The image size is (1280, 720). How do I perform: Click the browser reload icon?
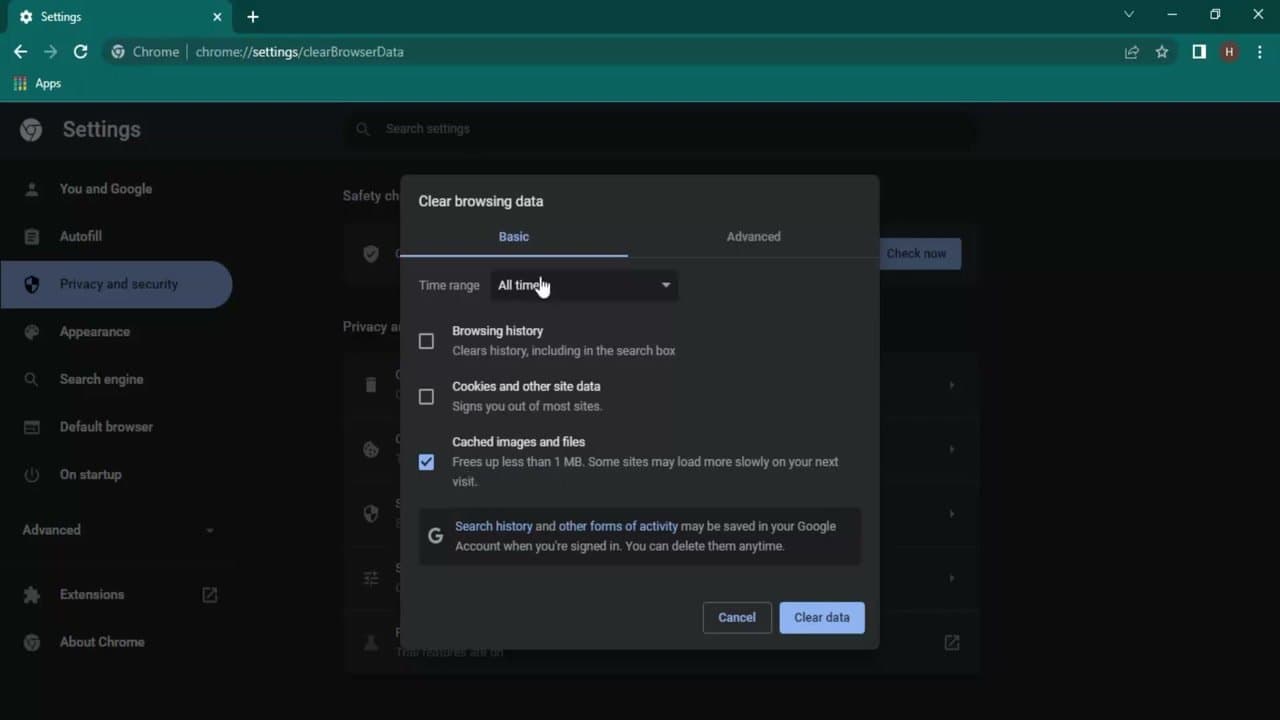tap(81, 52)
